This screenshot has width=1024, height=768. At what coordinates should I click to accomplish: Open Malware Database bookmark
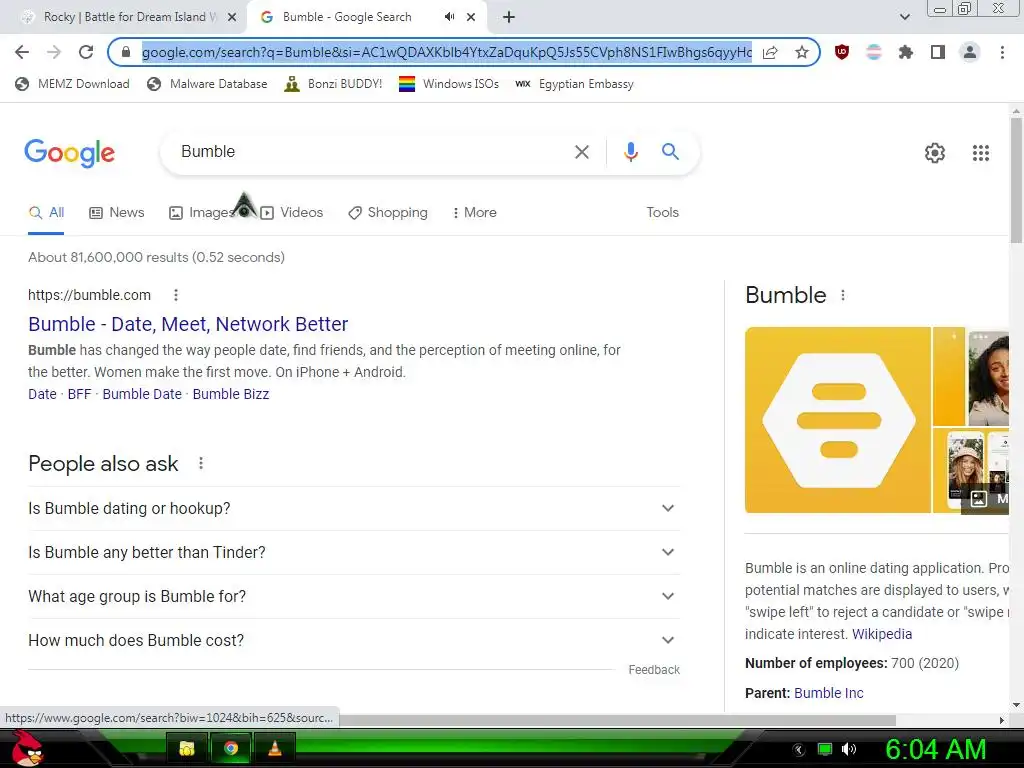[208, 84]
